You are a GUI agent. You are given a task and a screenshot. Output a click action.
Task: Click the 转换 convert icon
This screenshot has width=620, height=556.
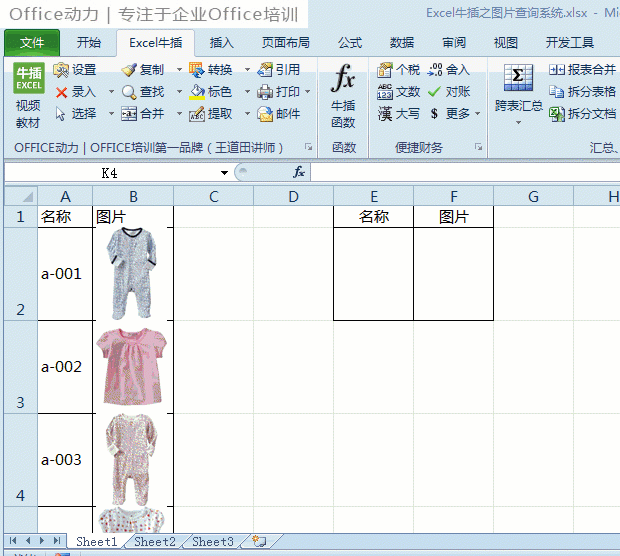click(x=197, y=70)
